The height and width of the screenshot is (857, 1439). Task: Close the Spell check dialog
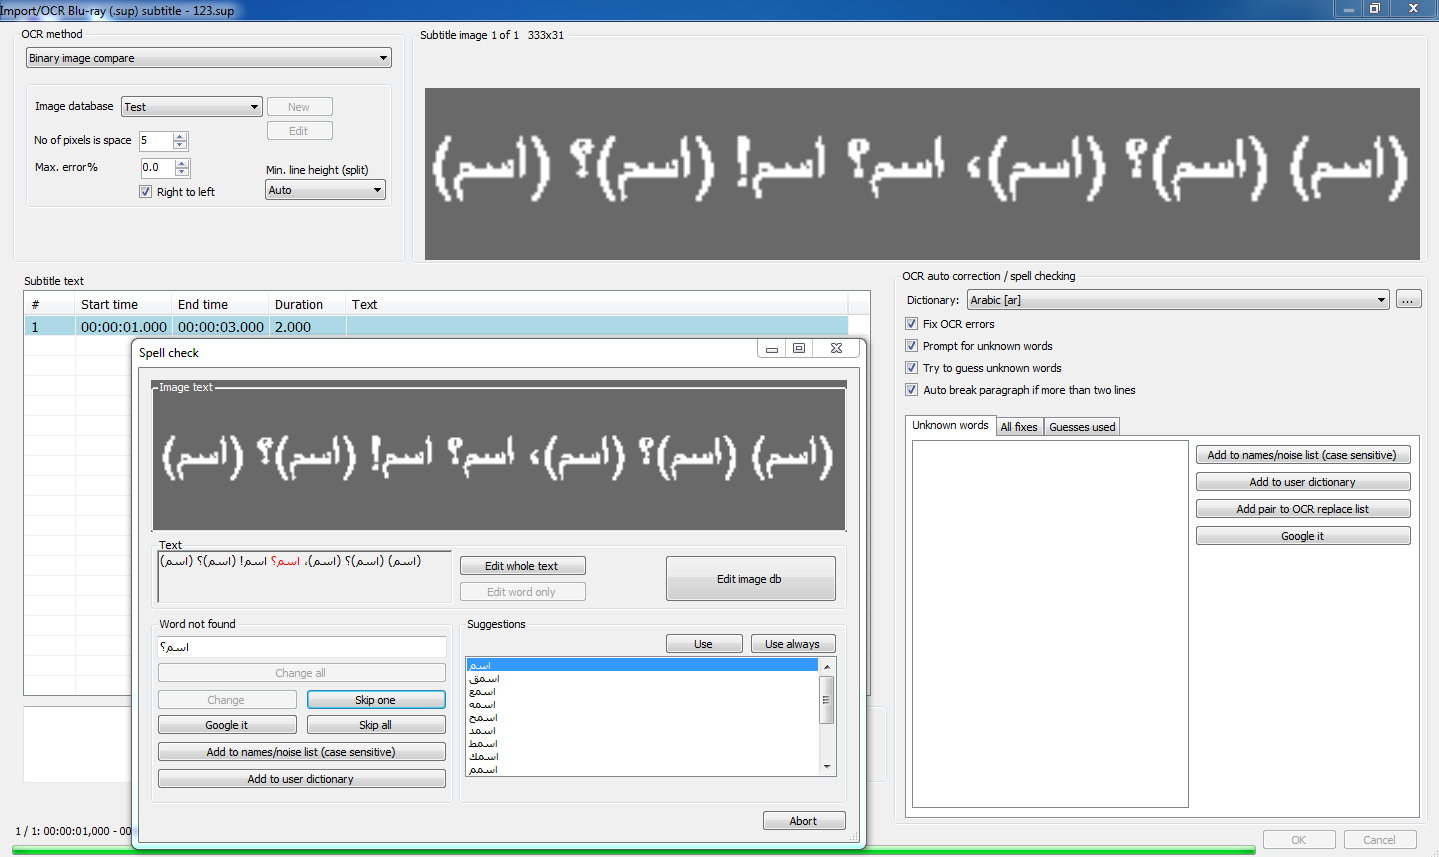[x=837, y=348]
